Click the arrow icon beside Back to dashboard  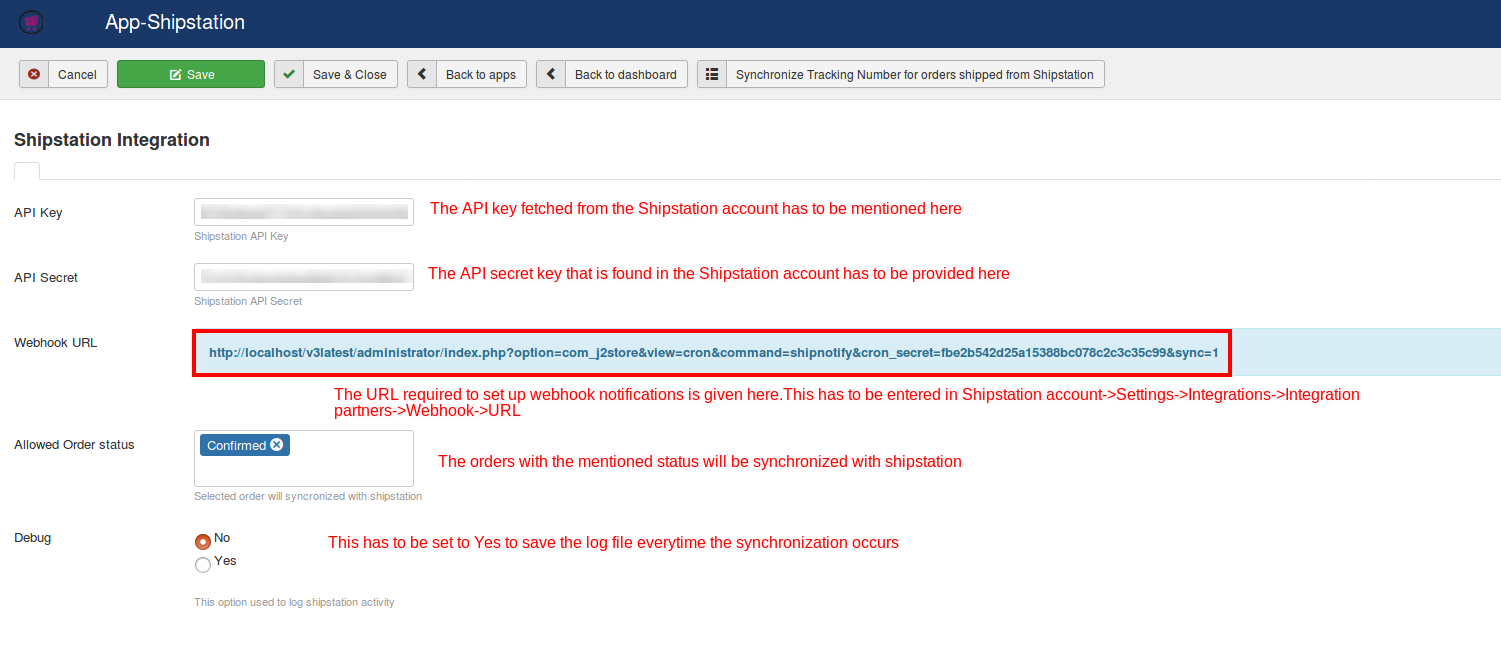click(x=551, y=75)
